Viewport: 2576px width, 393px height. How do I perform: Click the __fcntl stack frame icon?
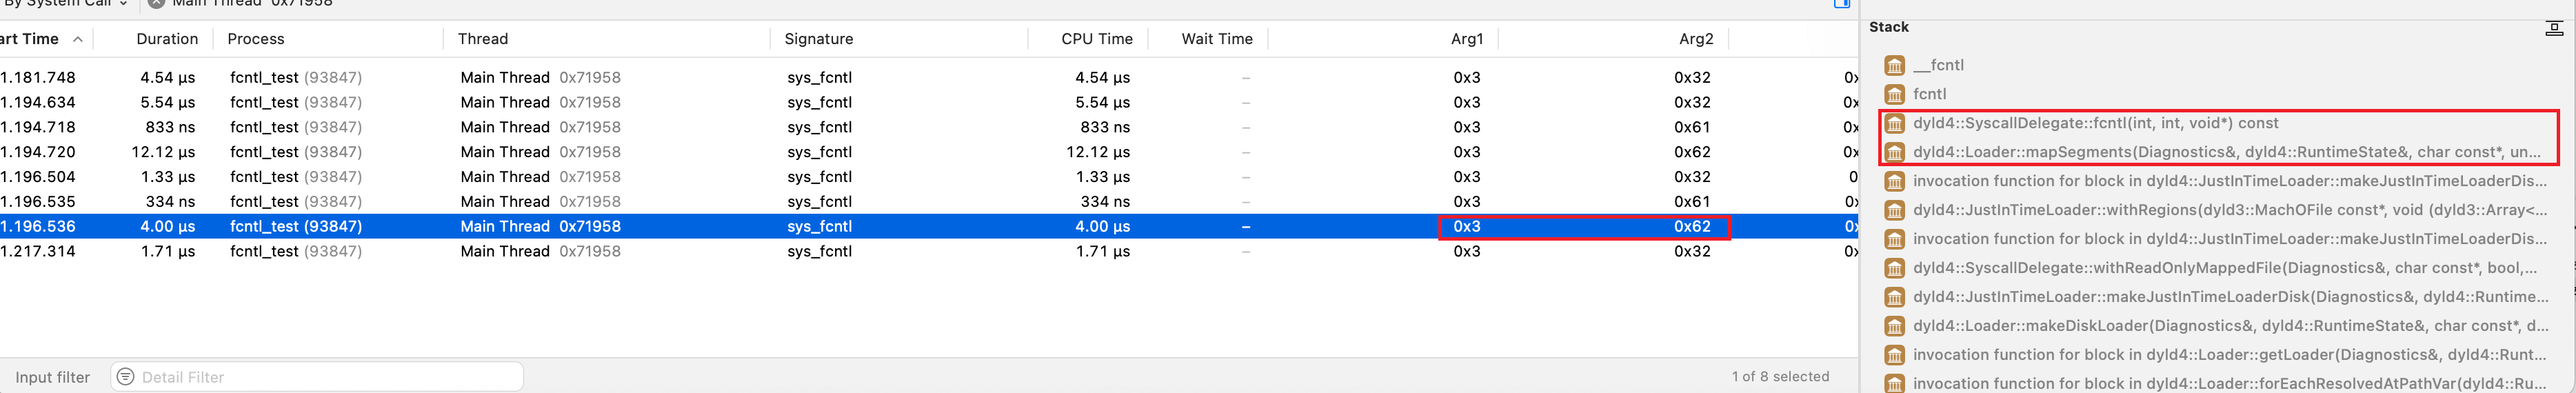coord(1894,65)
